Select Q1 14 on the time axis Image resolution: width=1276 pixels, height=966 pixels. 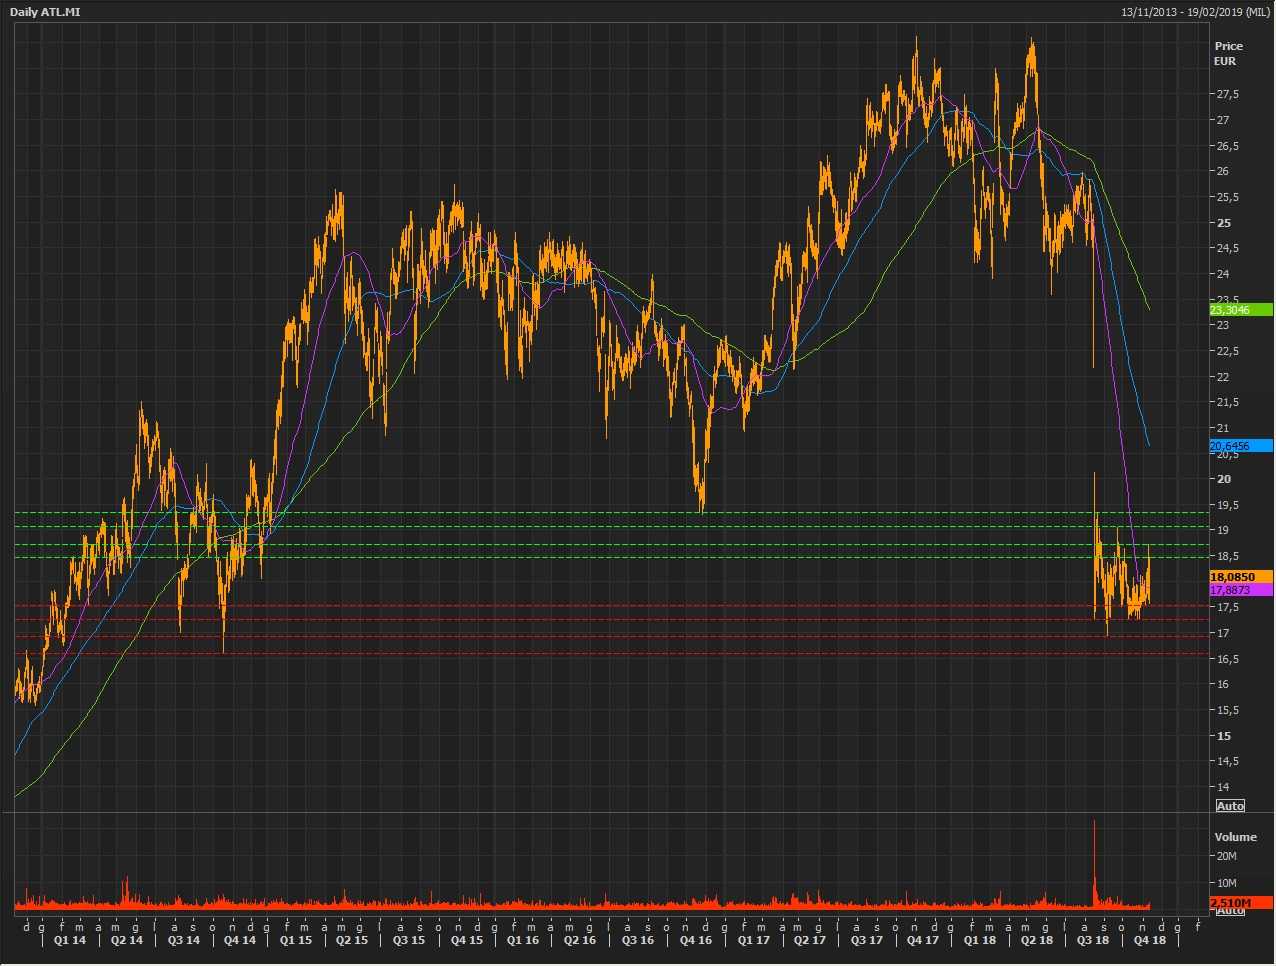pos(70,940)
